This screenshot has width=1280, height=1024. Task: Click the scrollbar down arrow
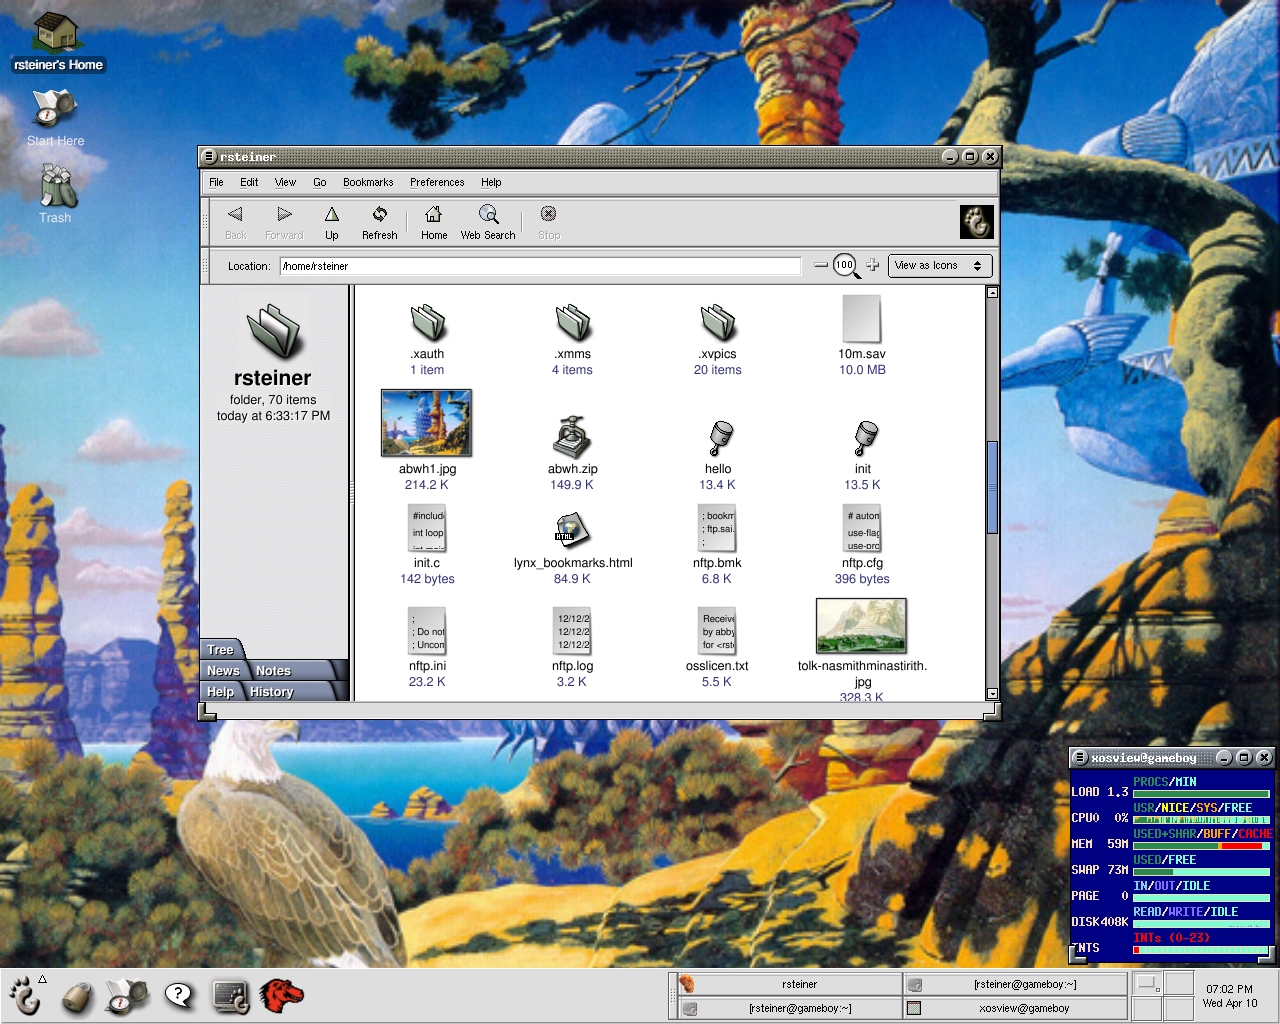coord(992,693)
